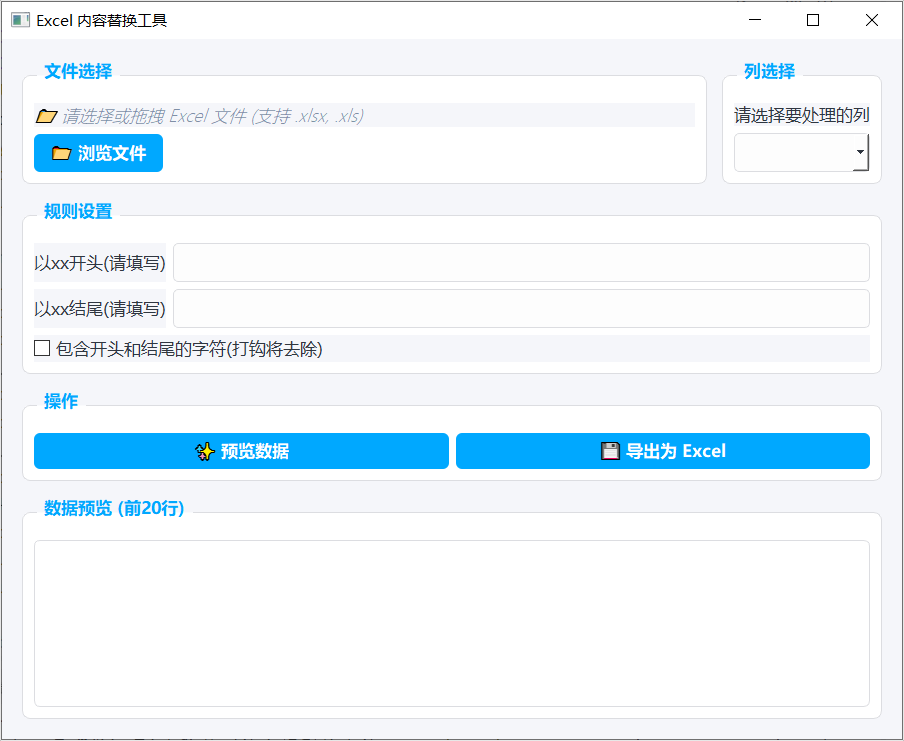Minimize the Excel 内容替换工具 window
This screenshot has width=904, height=741.
pos(755,20)
